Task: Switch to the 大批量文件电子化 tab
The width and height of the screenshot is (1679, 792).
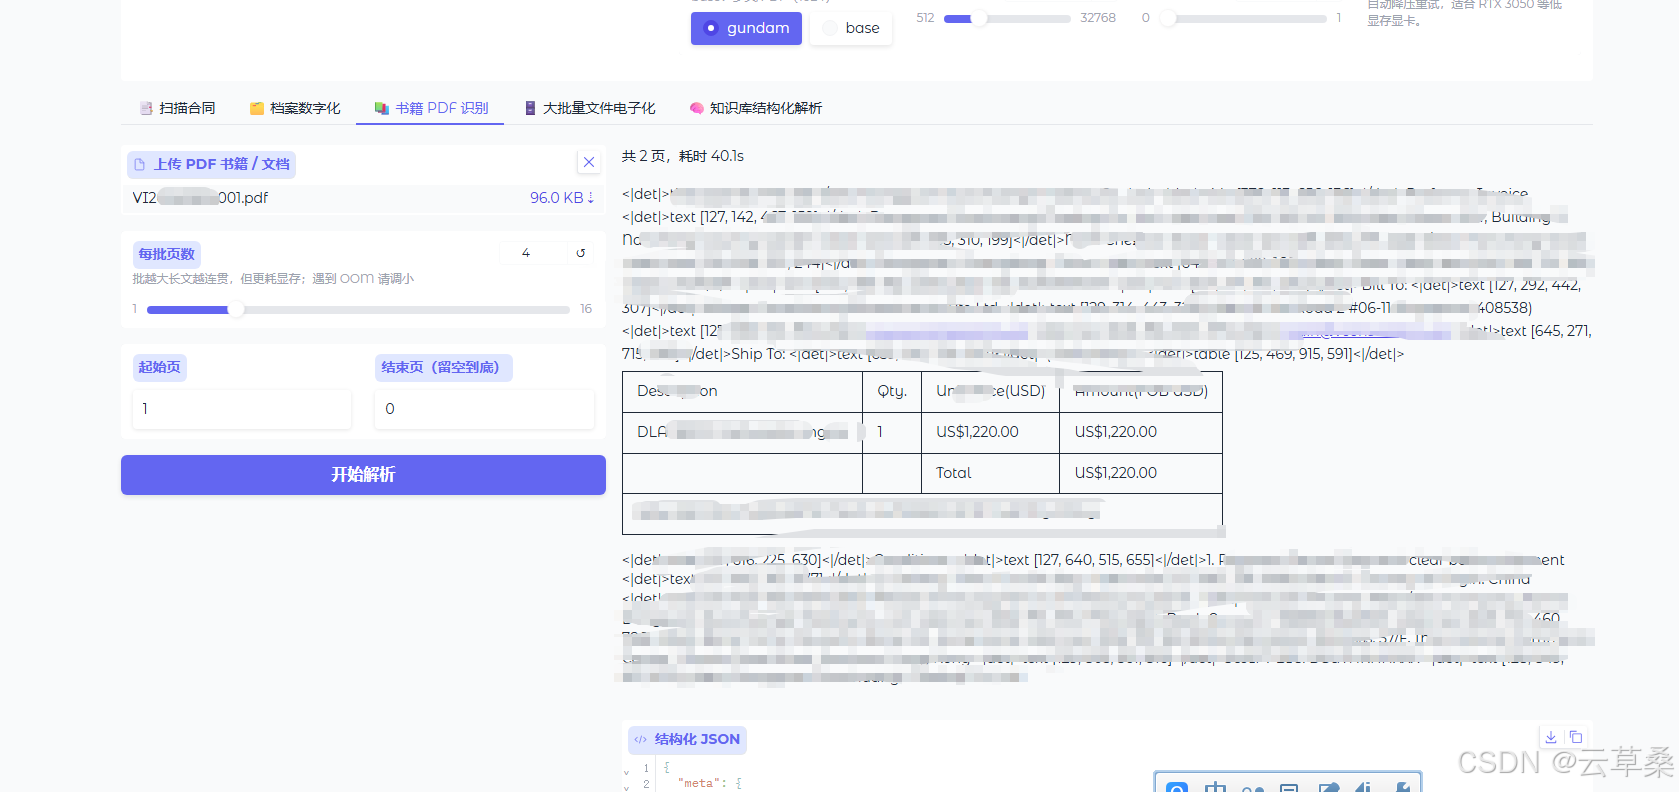Action: [590, 108]
